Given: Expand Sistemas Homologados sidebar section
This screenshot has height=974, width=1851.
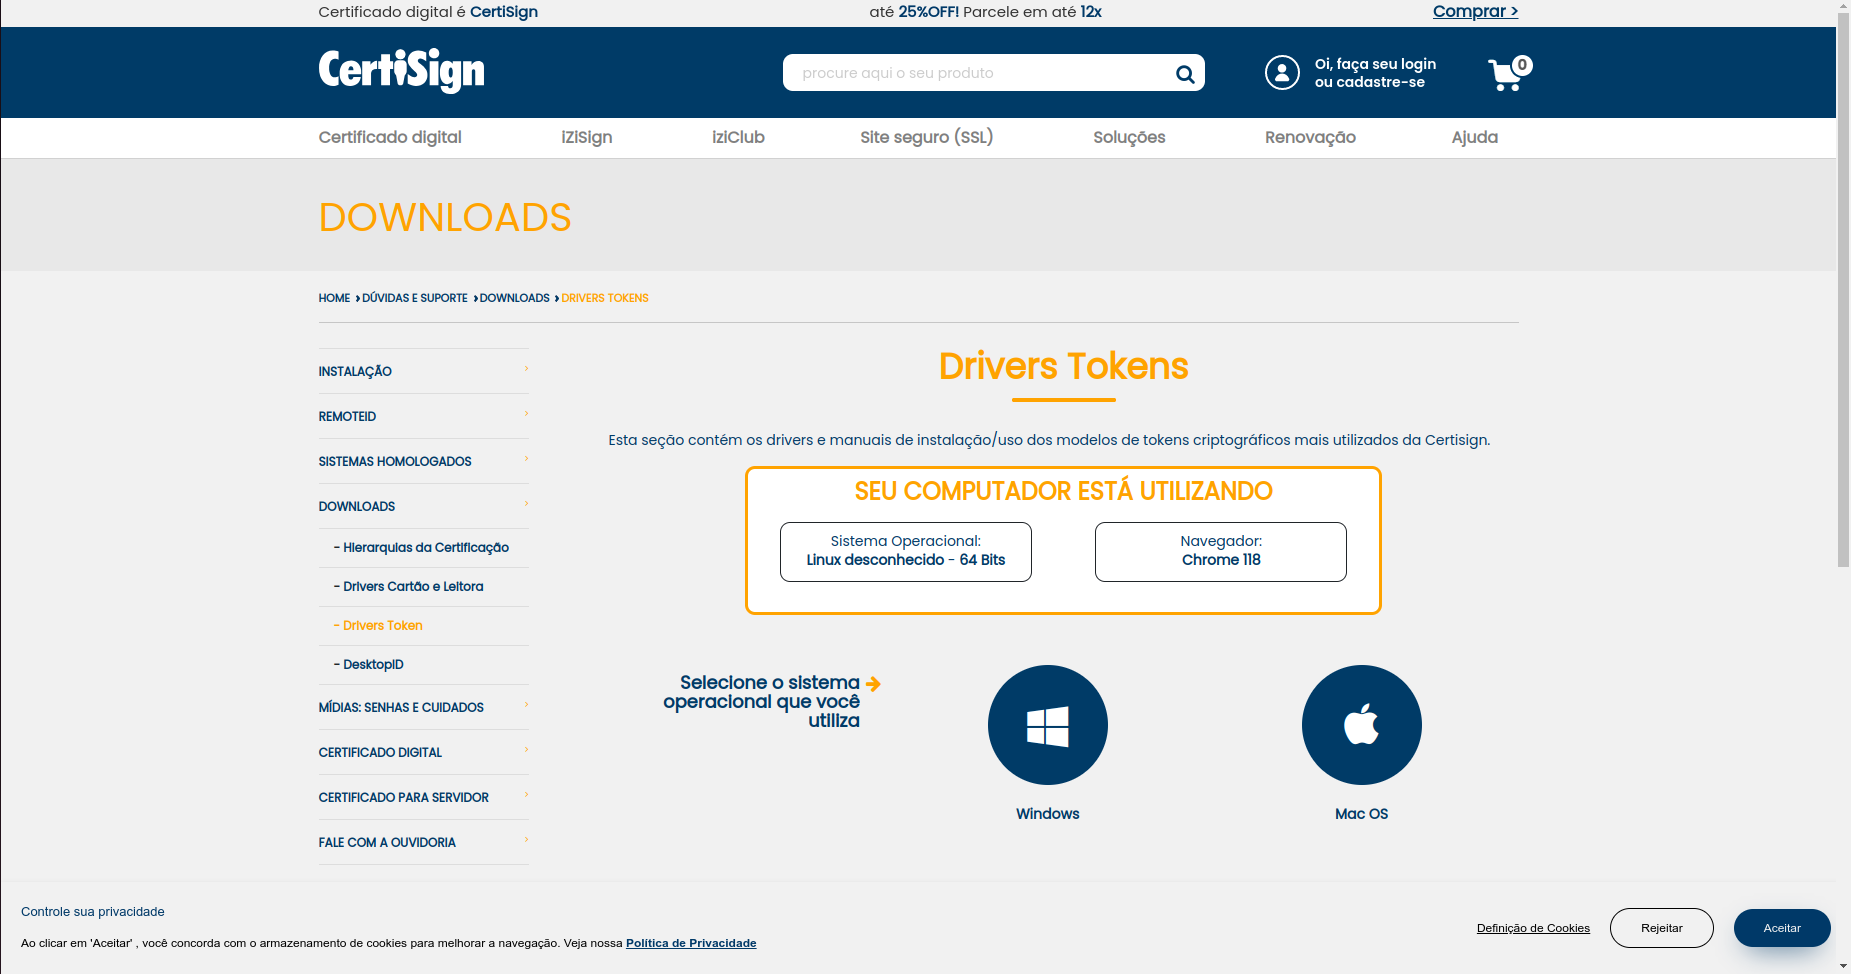Looking at the screenshot, I should click(423, 461).
